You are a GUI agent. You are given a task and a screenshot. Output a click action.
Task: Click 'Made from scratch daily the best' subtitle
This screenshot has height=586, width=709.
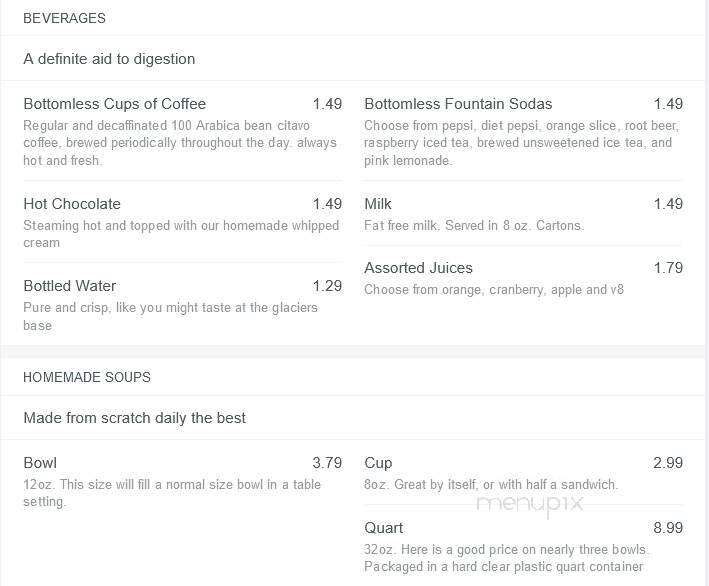click(x=134, y=418)
